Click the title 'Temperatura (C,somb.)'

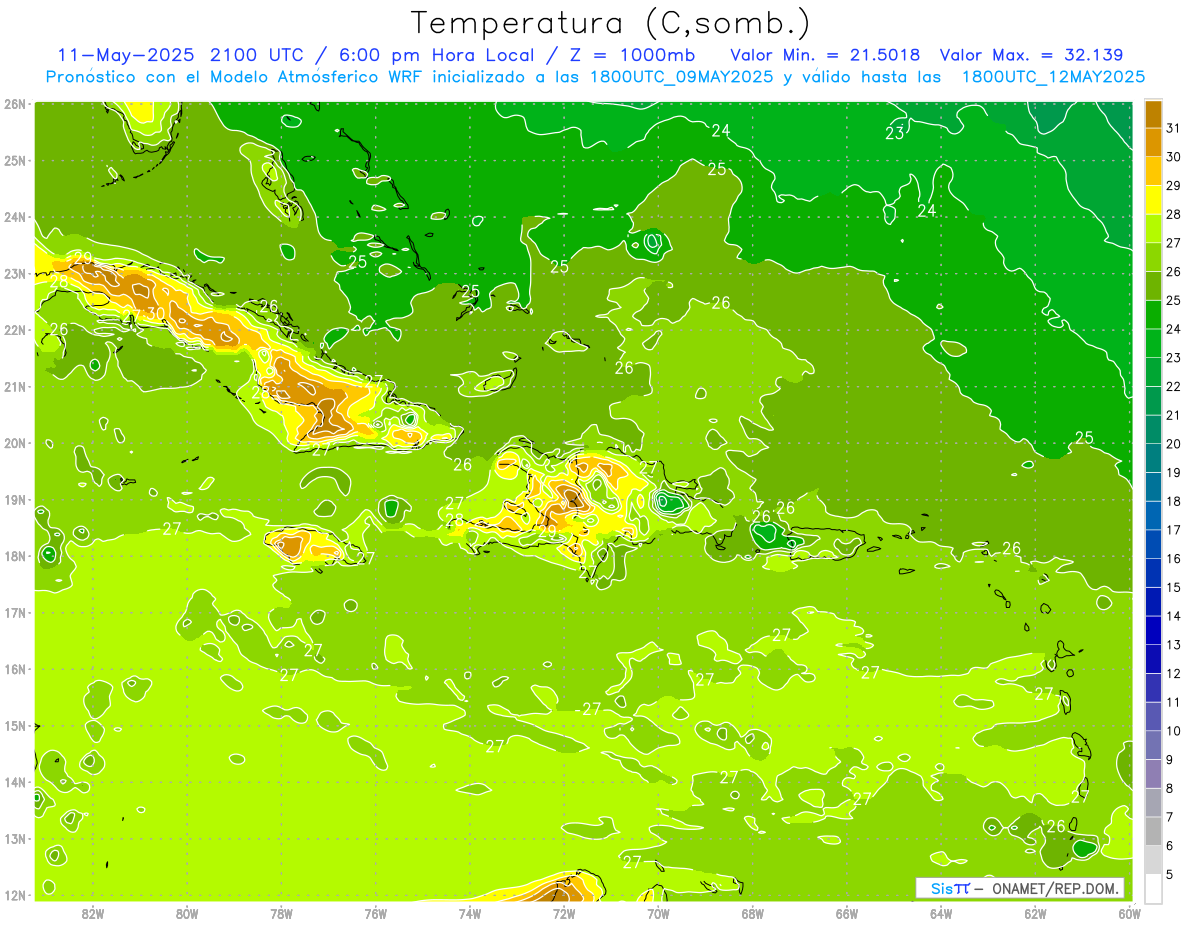[611, 23]
